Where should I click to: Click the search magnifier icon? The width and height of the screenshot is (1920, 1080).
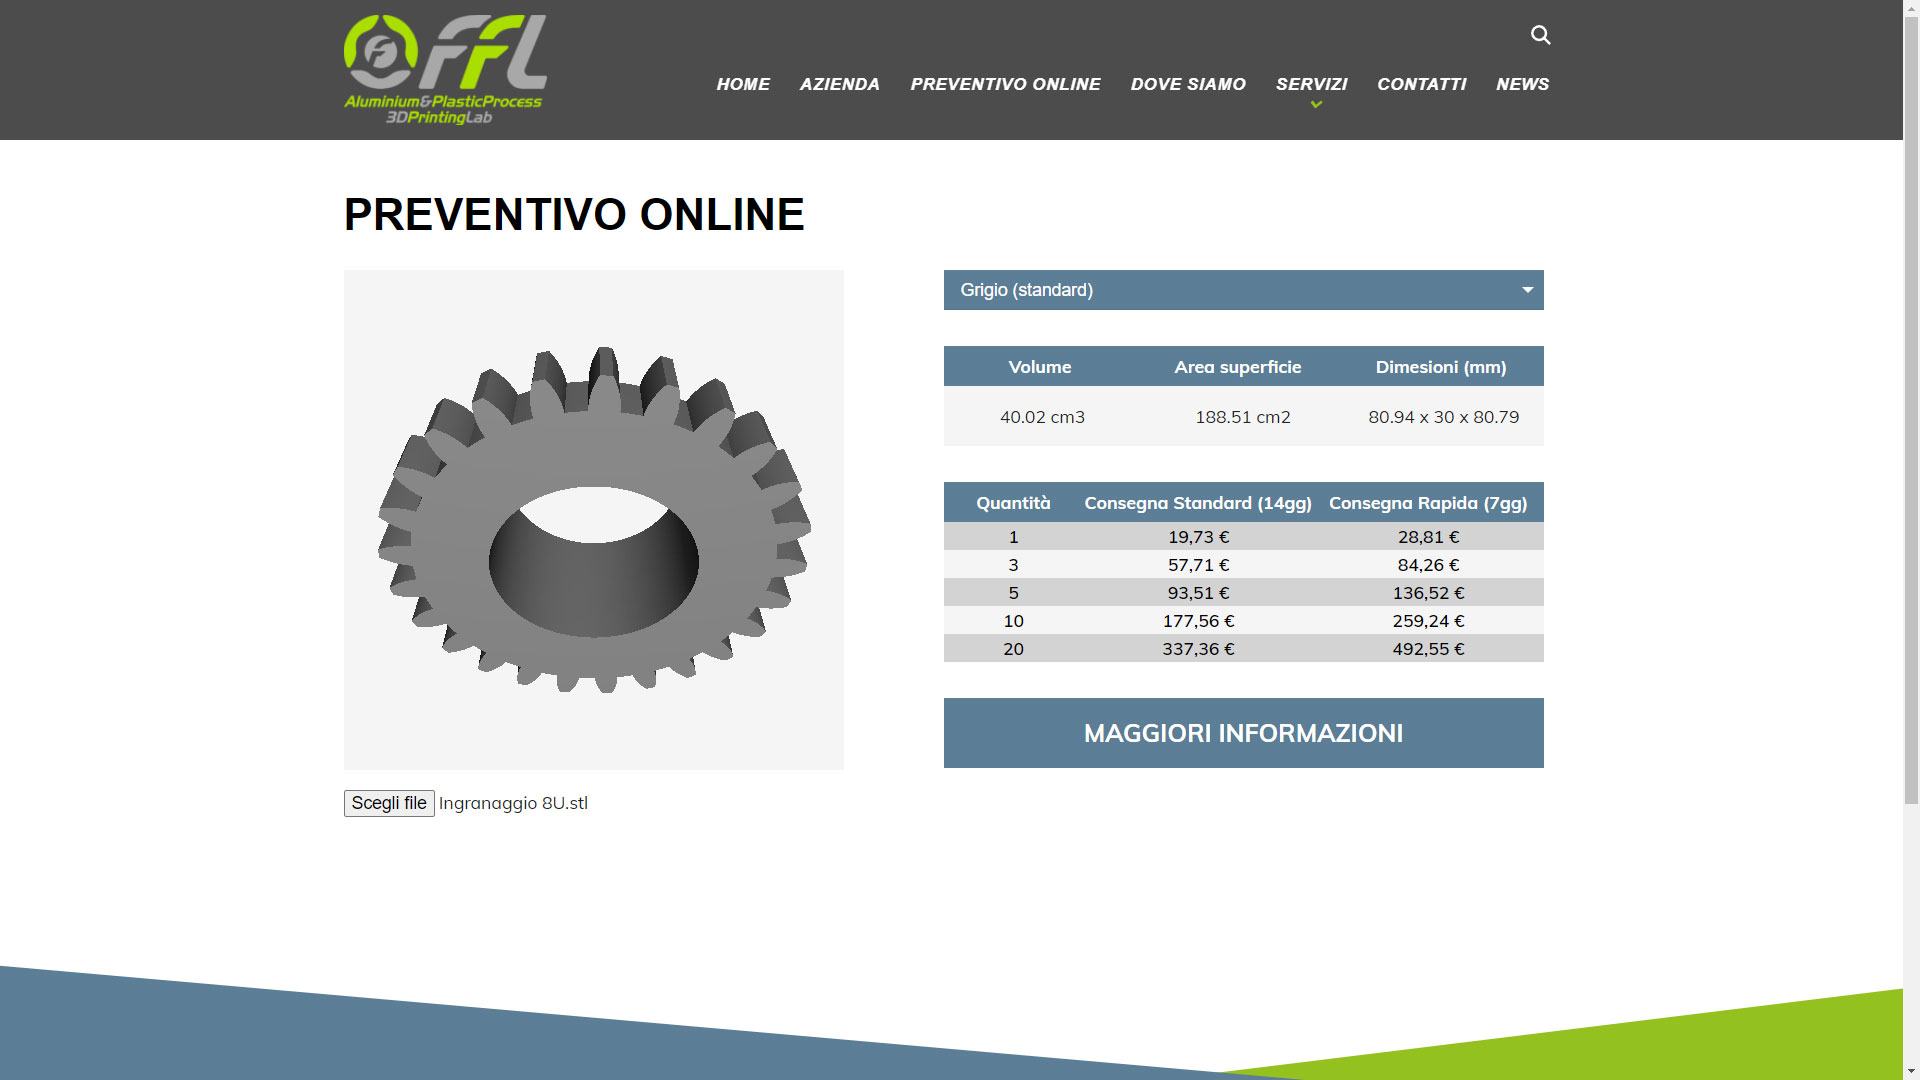pyautogui.click(x=1540, y=35)
